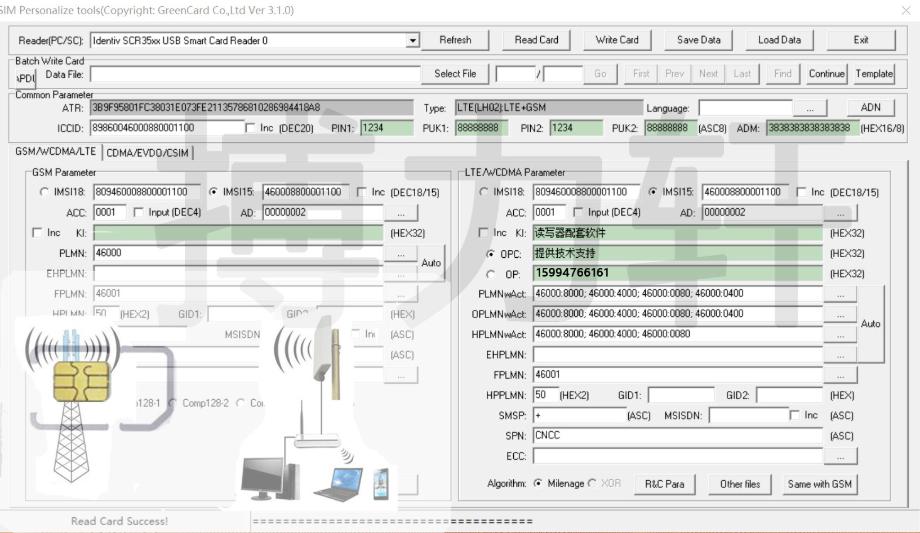The height and width of the screenshot is (533, 920).
Task: Switch to the CDMA/EVDO/CSIM tab
Action: 147,153
